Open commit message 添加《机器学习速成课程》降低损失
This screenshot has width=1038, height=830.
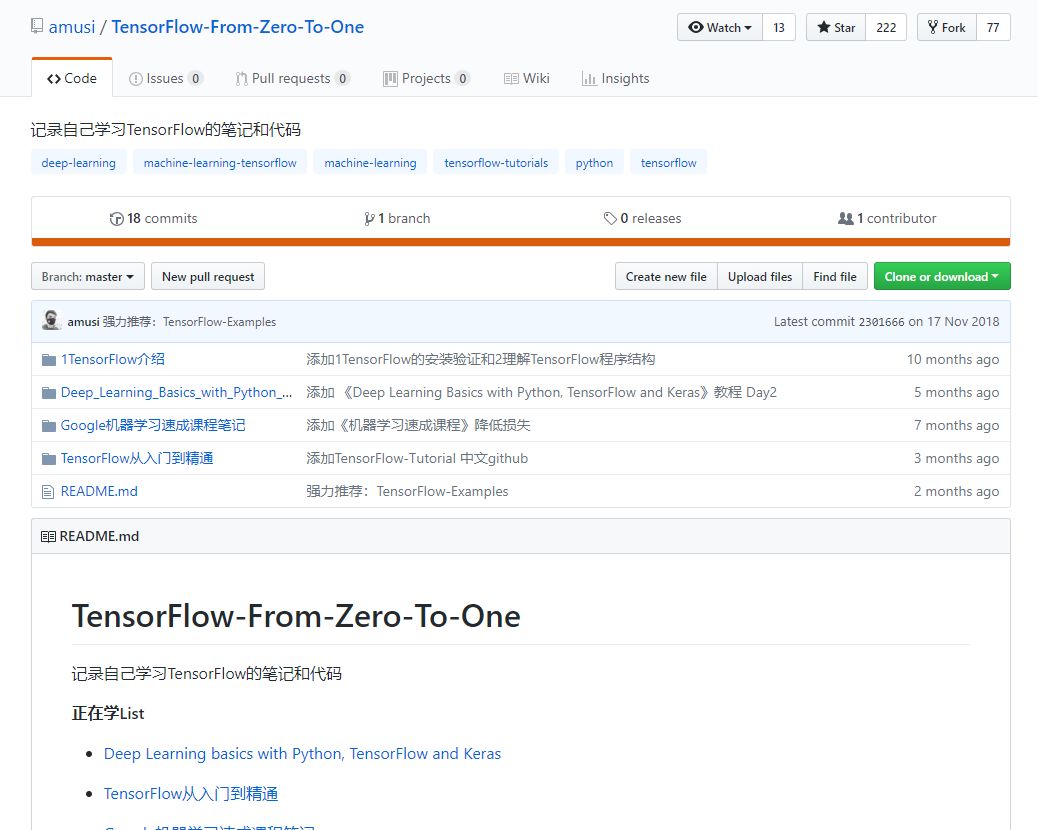pos(418,426)
